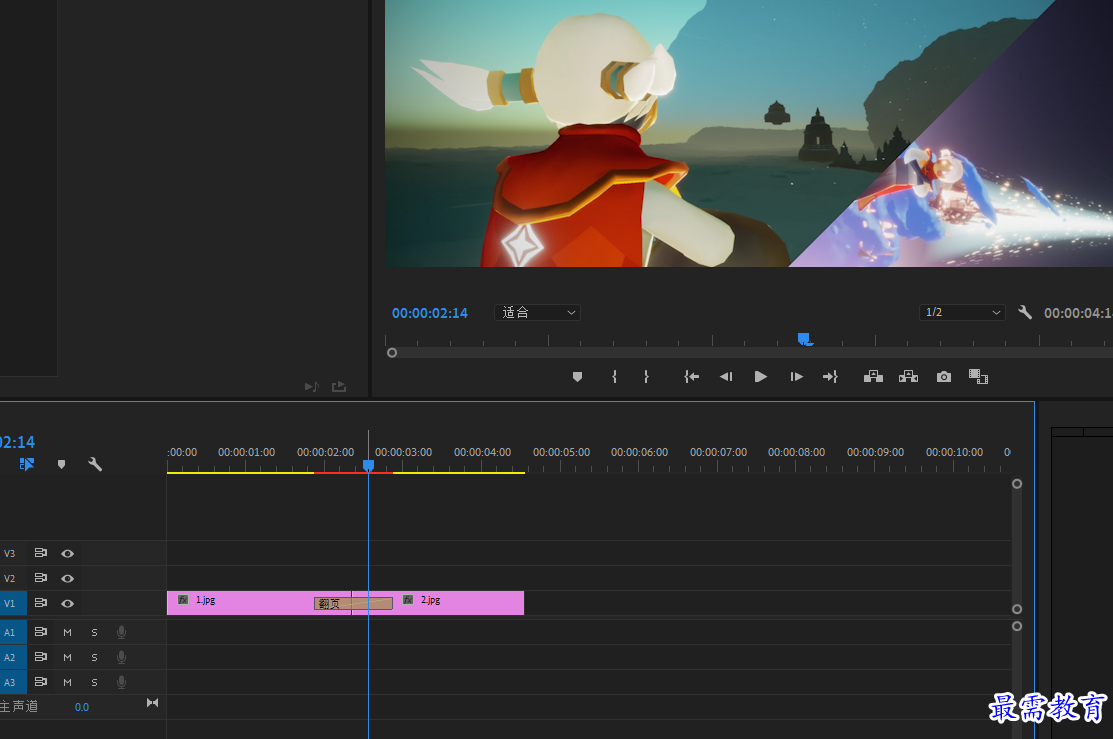Toggle sync lock on track A1
1113x739 pixels.
pyautogui.click(x=40, y=632)
